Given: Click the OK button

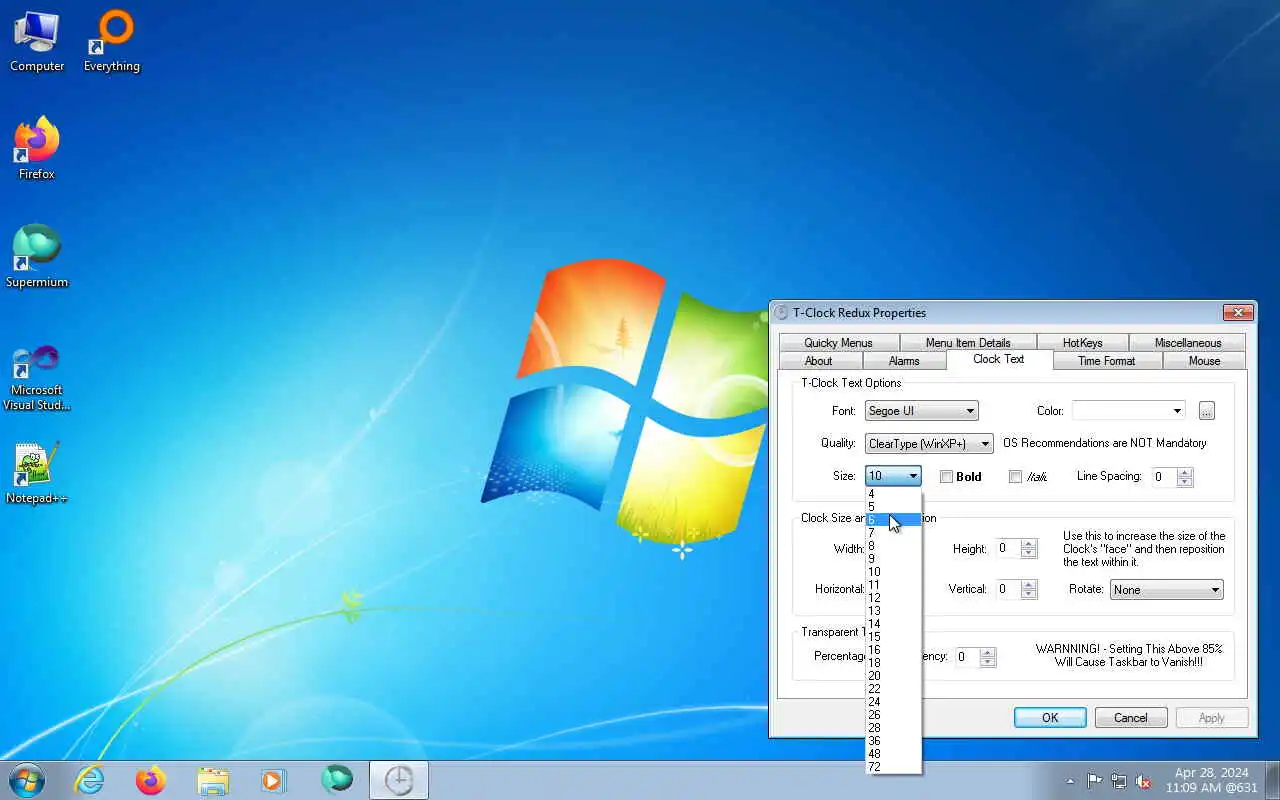Looking at the screenshot, I should pos(1050,718).
